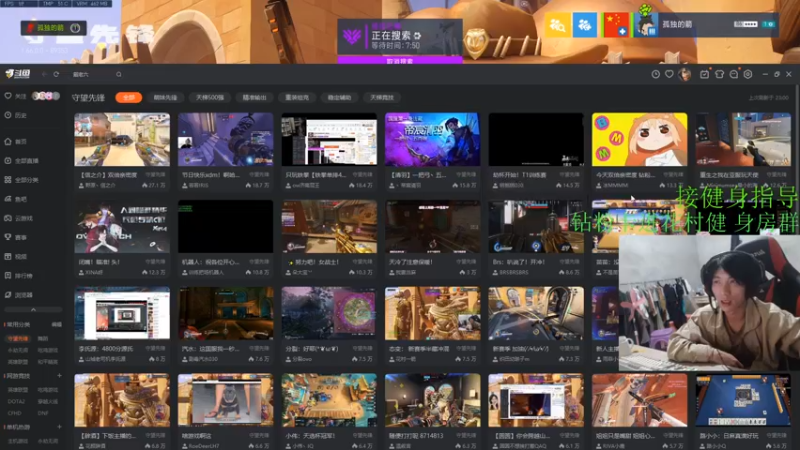Click yellow find-group button in game overlay
This screenshot has width=800, height=450.
(x=557, y=24)
